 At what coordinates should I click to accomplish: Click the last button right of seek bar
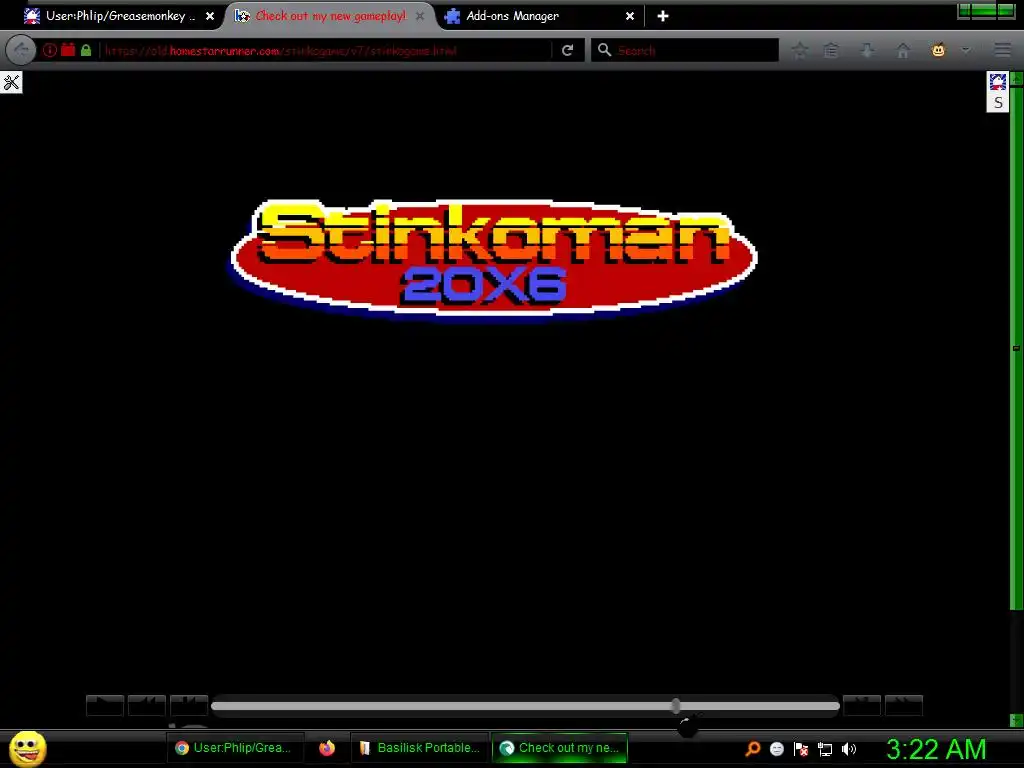click(904, 705)
